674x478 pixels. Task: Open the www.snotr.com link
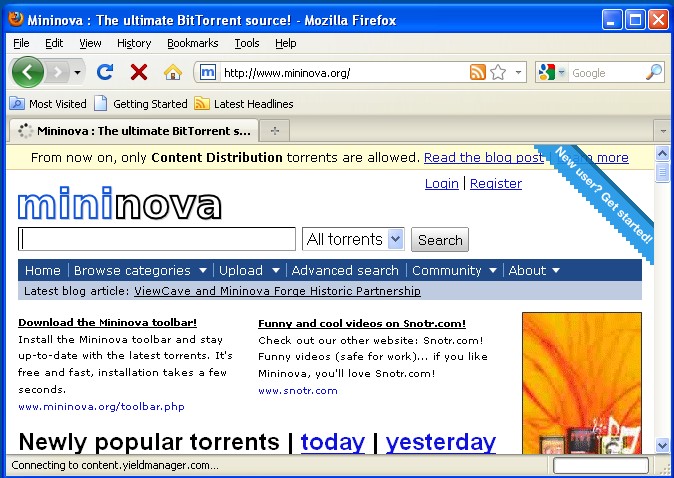(298, 391)
